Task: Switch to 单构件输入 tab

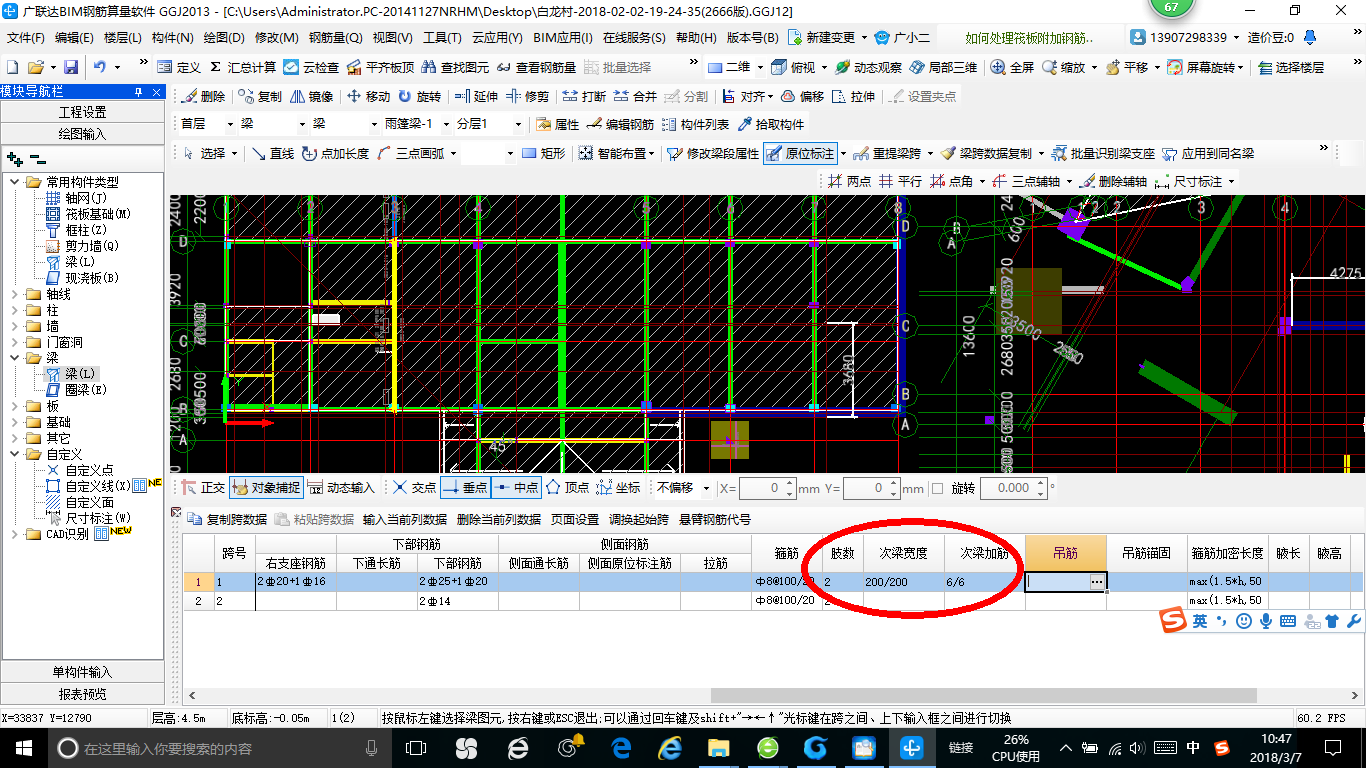Action: [x=83, y=671]
